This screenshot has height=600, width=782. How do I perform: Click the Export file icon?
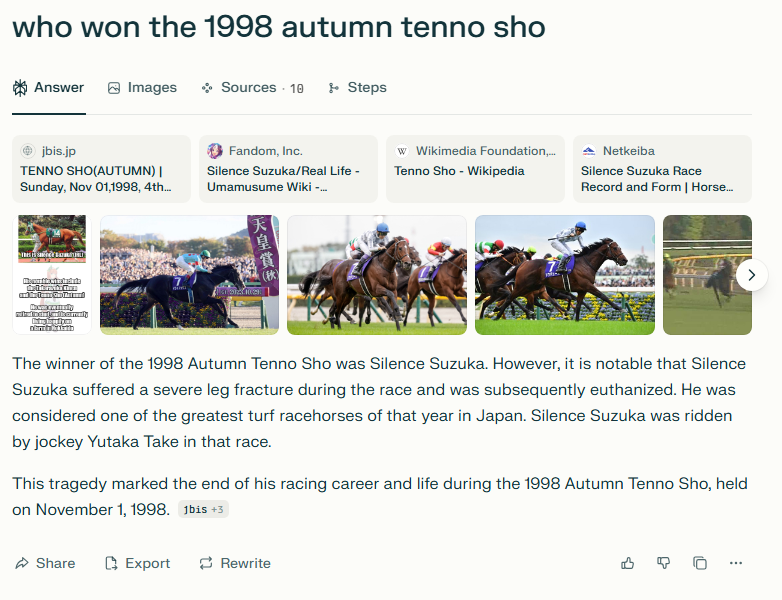pyautogui.click(x=112, y=563)
